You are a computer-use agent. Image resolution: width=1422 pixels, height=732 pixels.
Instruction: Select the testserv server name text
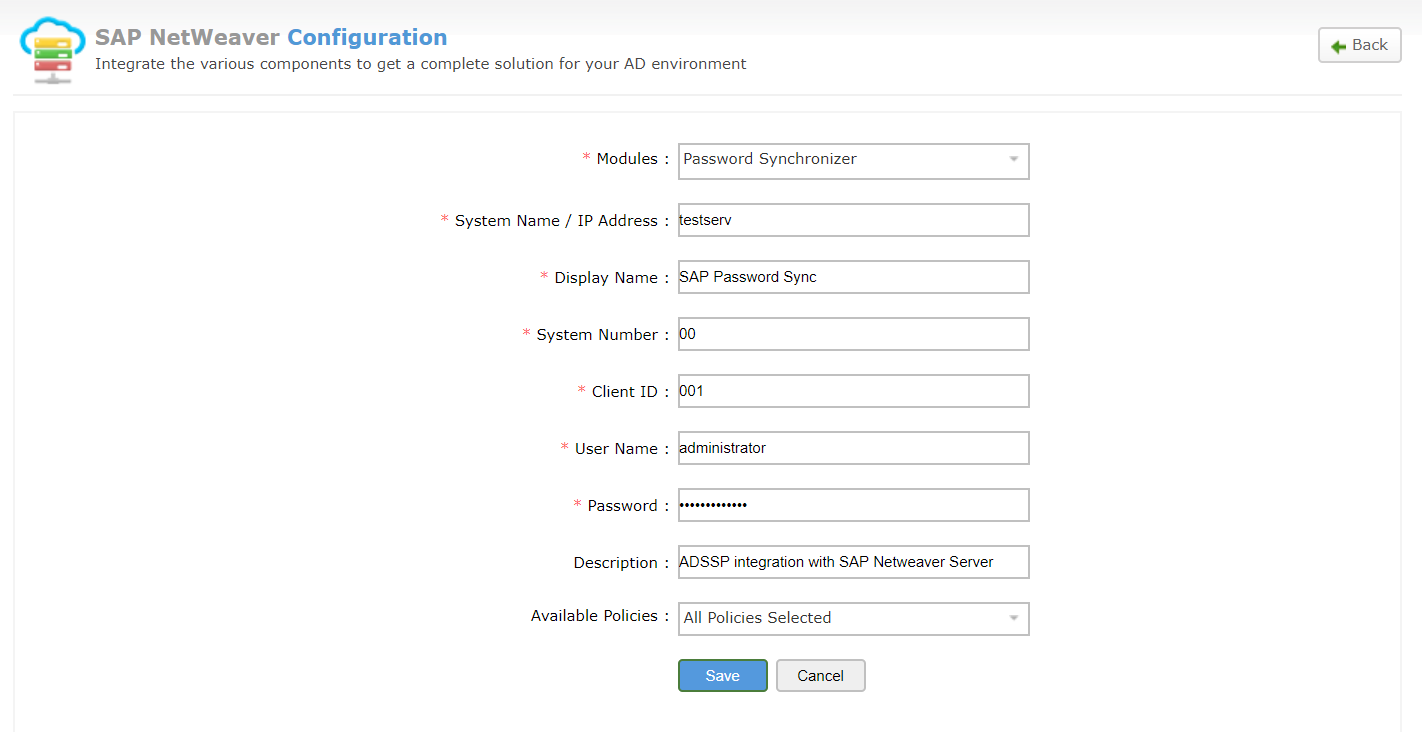click(x=703, y=219)
